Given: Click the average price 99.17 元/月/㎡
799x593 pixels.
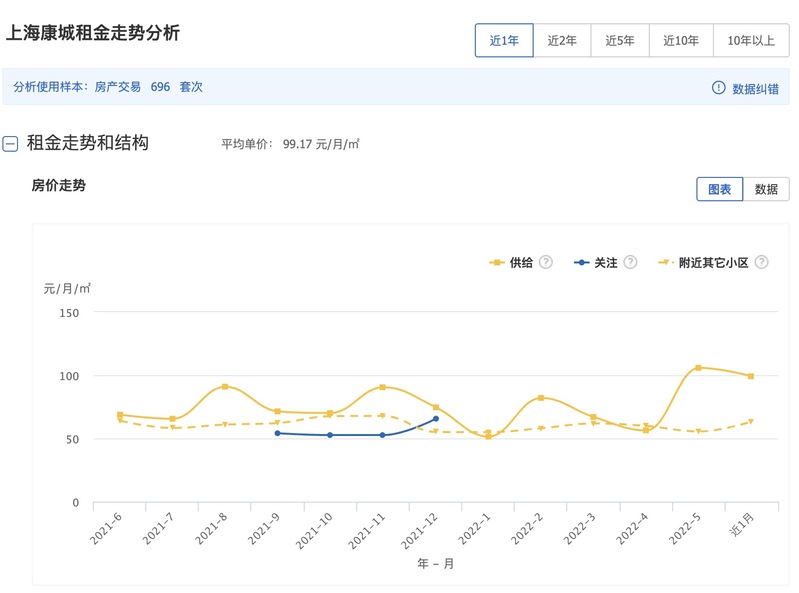Looking at the screenshot, I should click(x=321, y=144).
